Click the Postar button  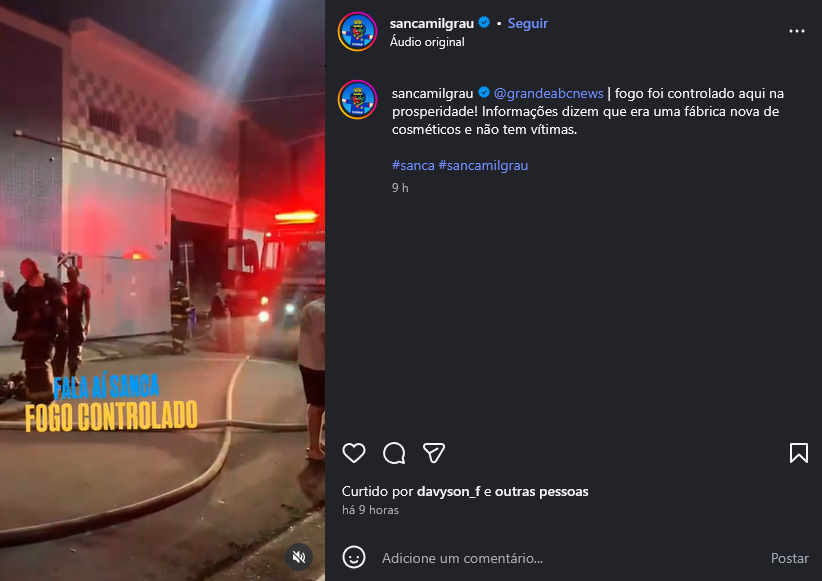pyautogui.click(x=789, y=558)
